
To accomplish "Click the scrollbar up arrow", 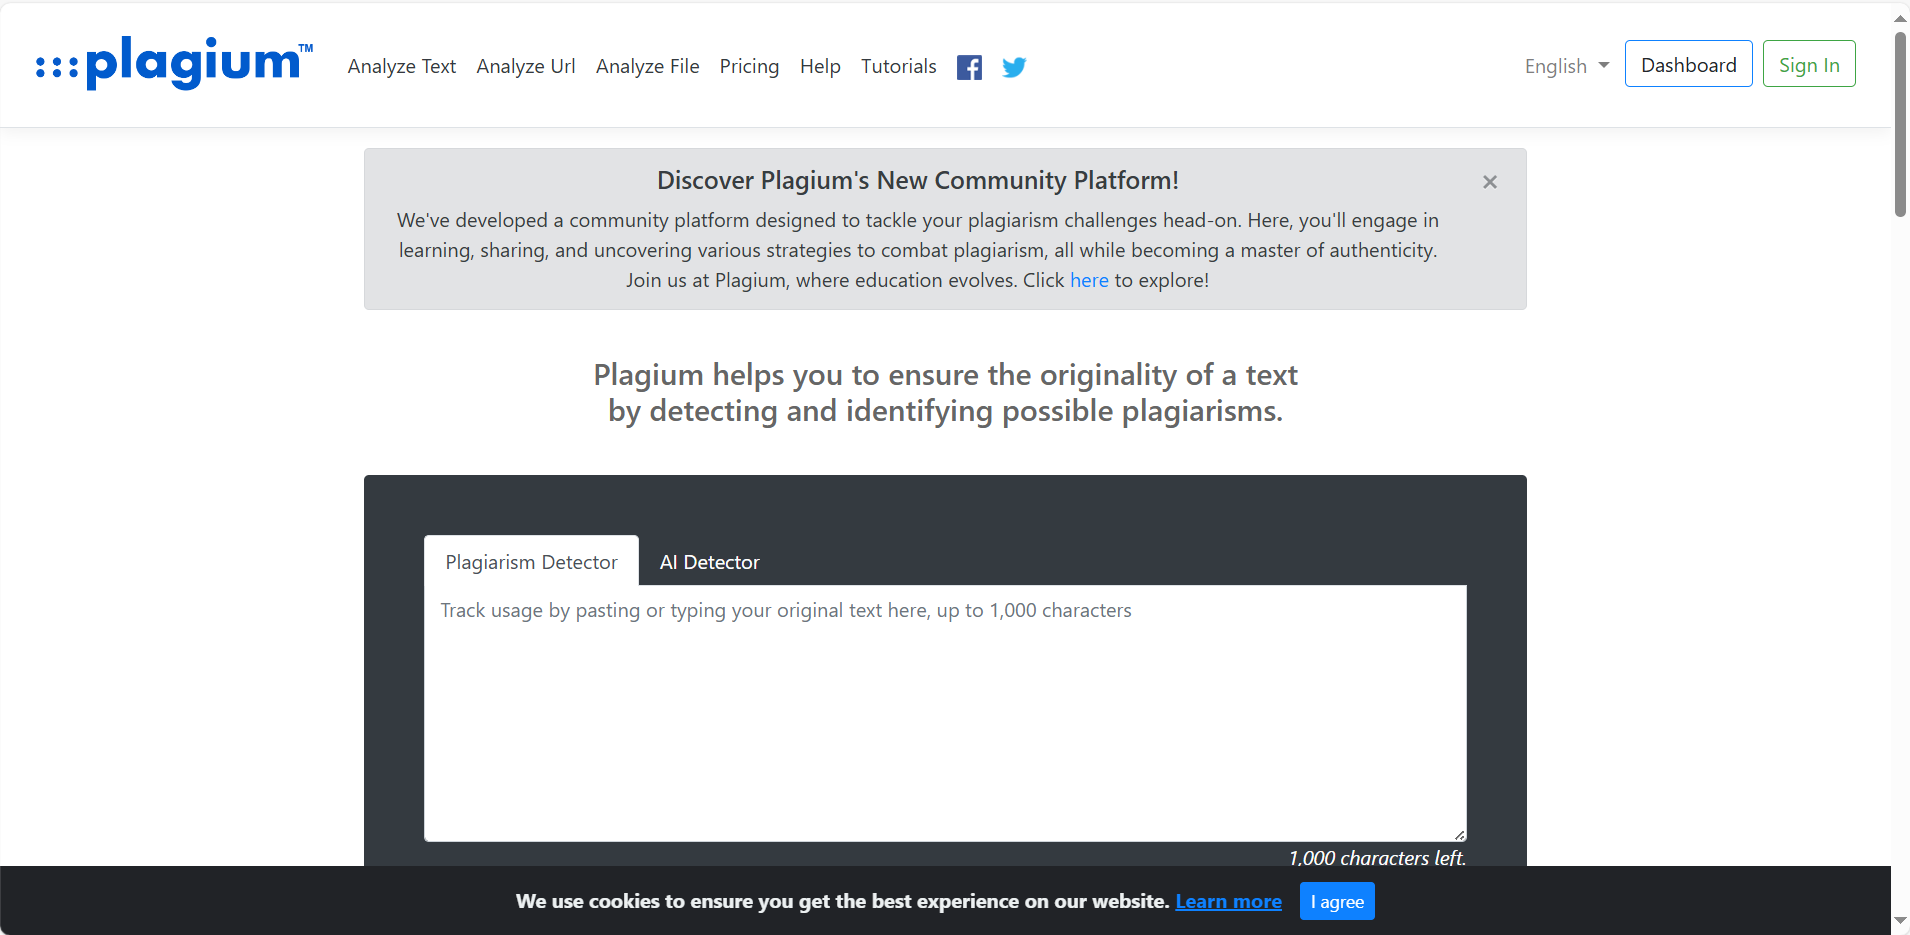I will tap(1900, 17).
